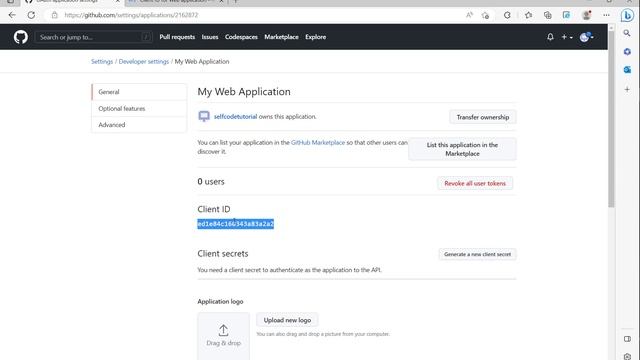
Task: Open the Outlook sidebar icon
Action: (627, 70)
